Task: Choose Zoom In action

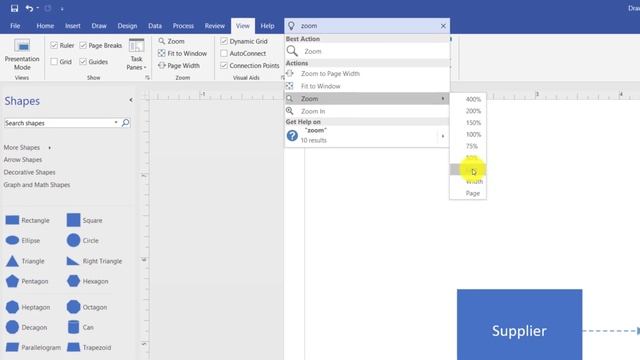Action: tap(367, 111)
